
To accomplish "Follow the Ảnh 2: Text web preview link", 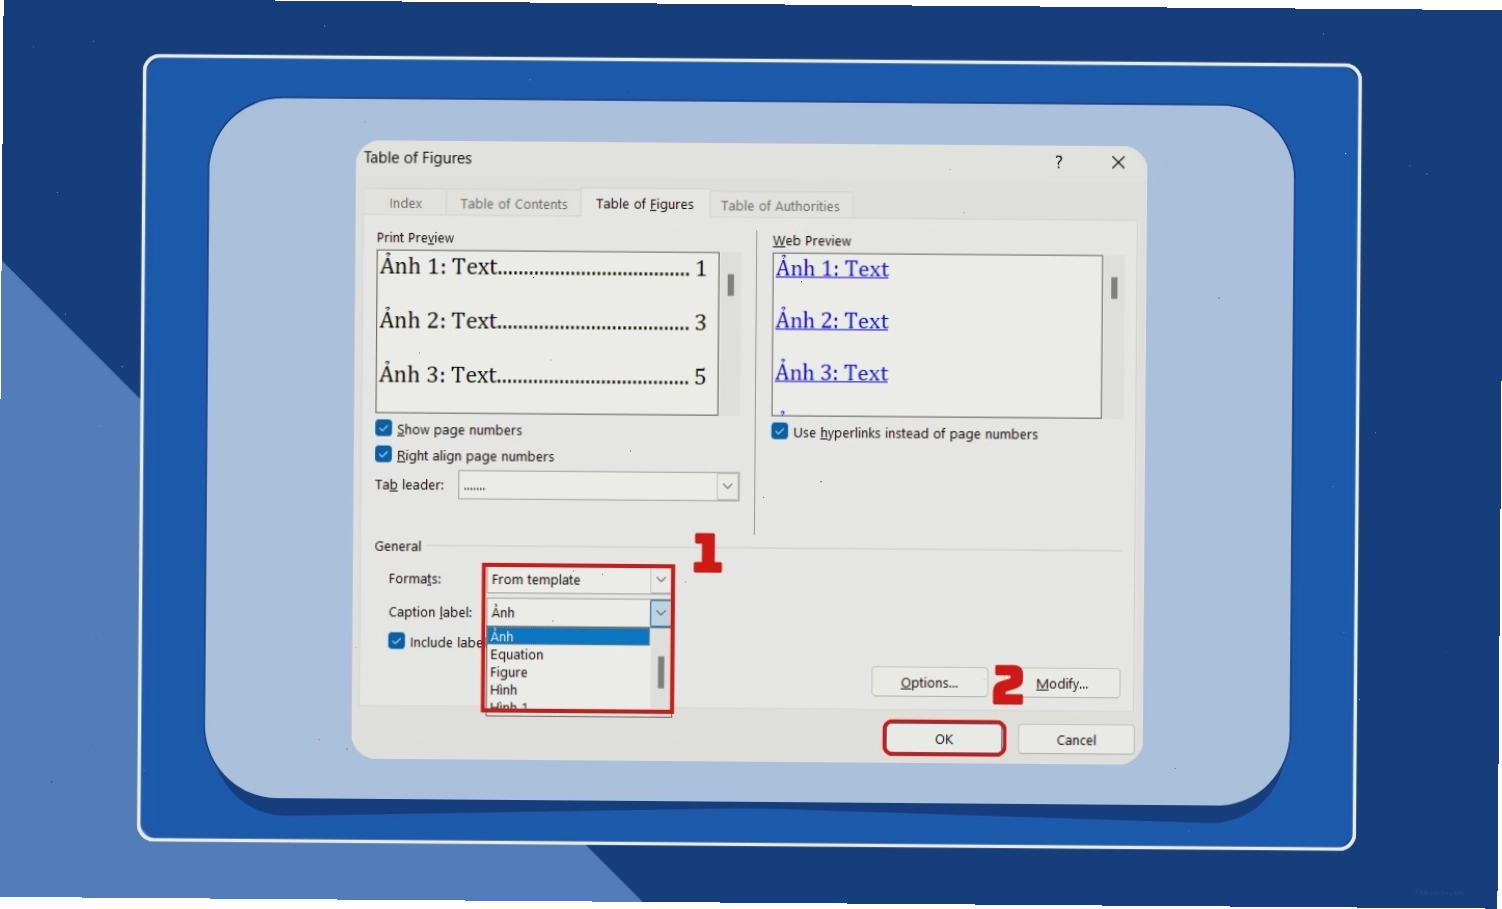I will (x=832, y=320).
